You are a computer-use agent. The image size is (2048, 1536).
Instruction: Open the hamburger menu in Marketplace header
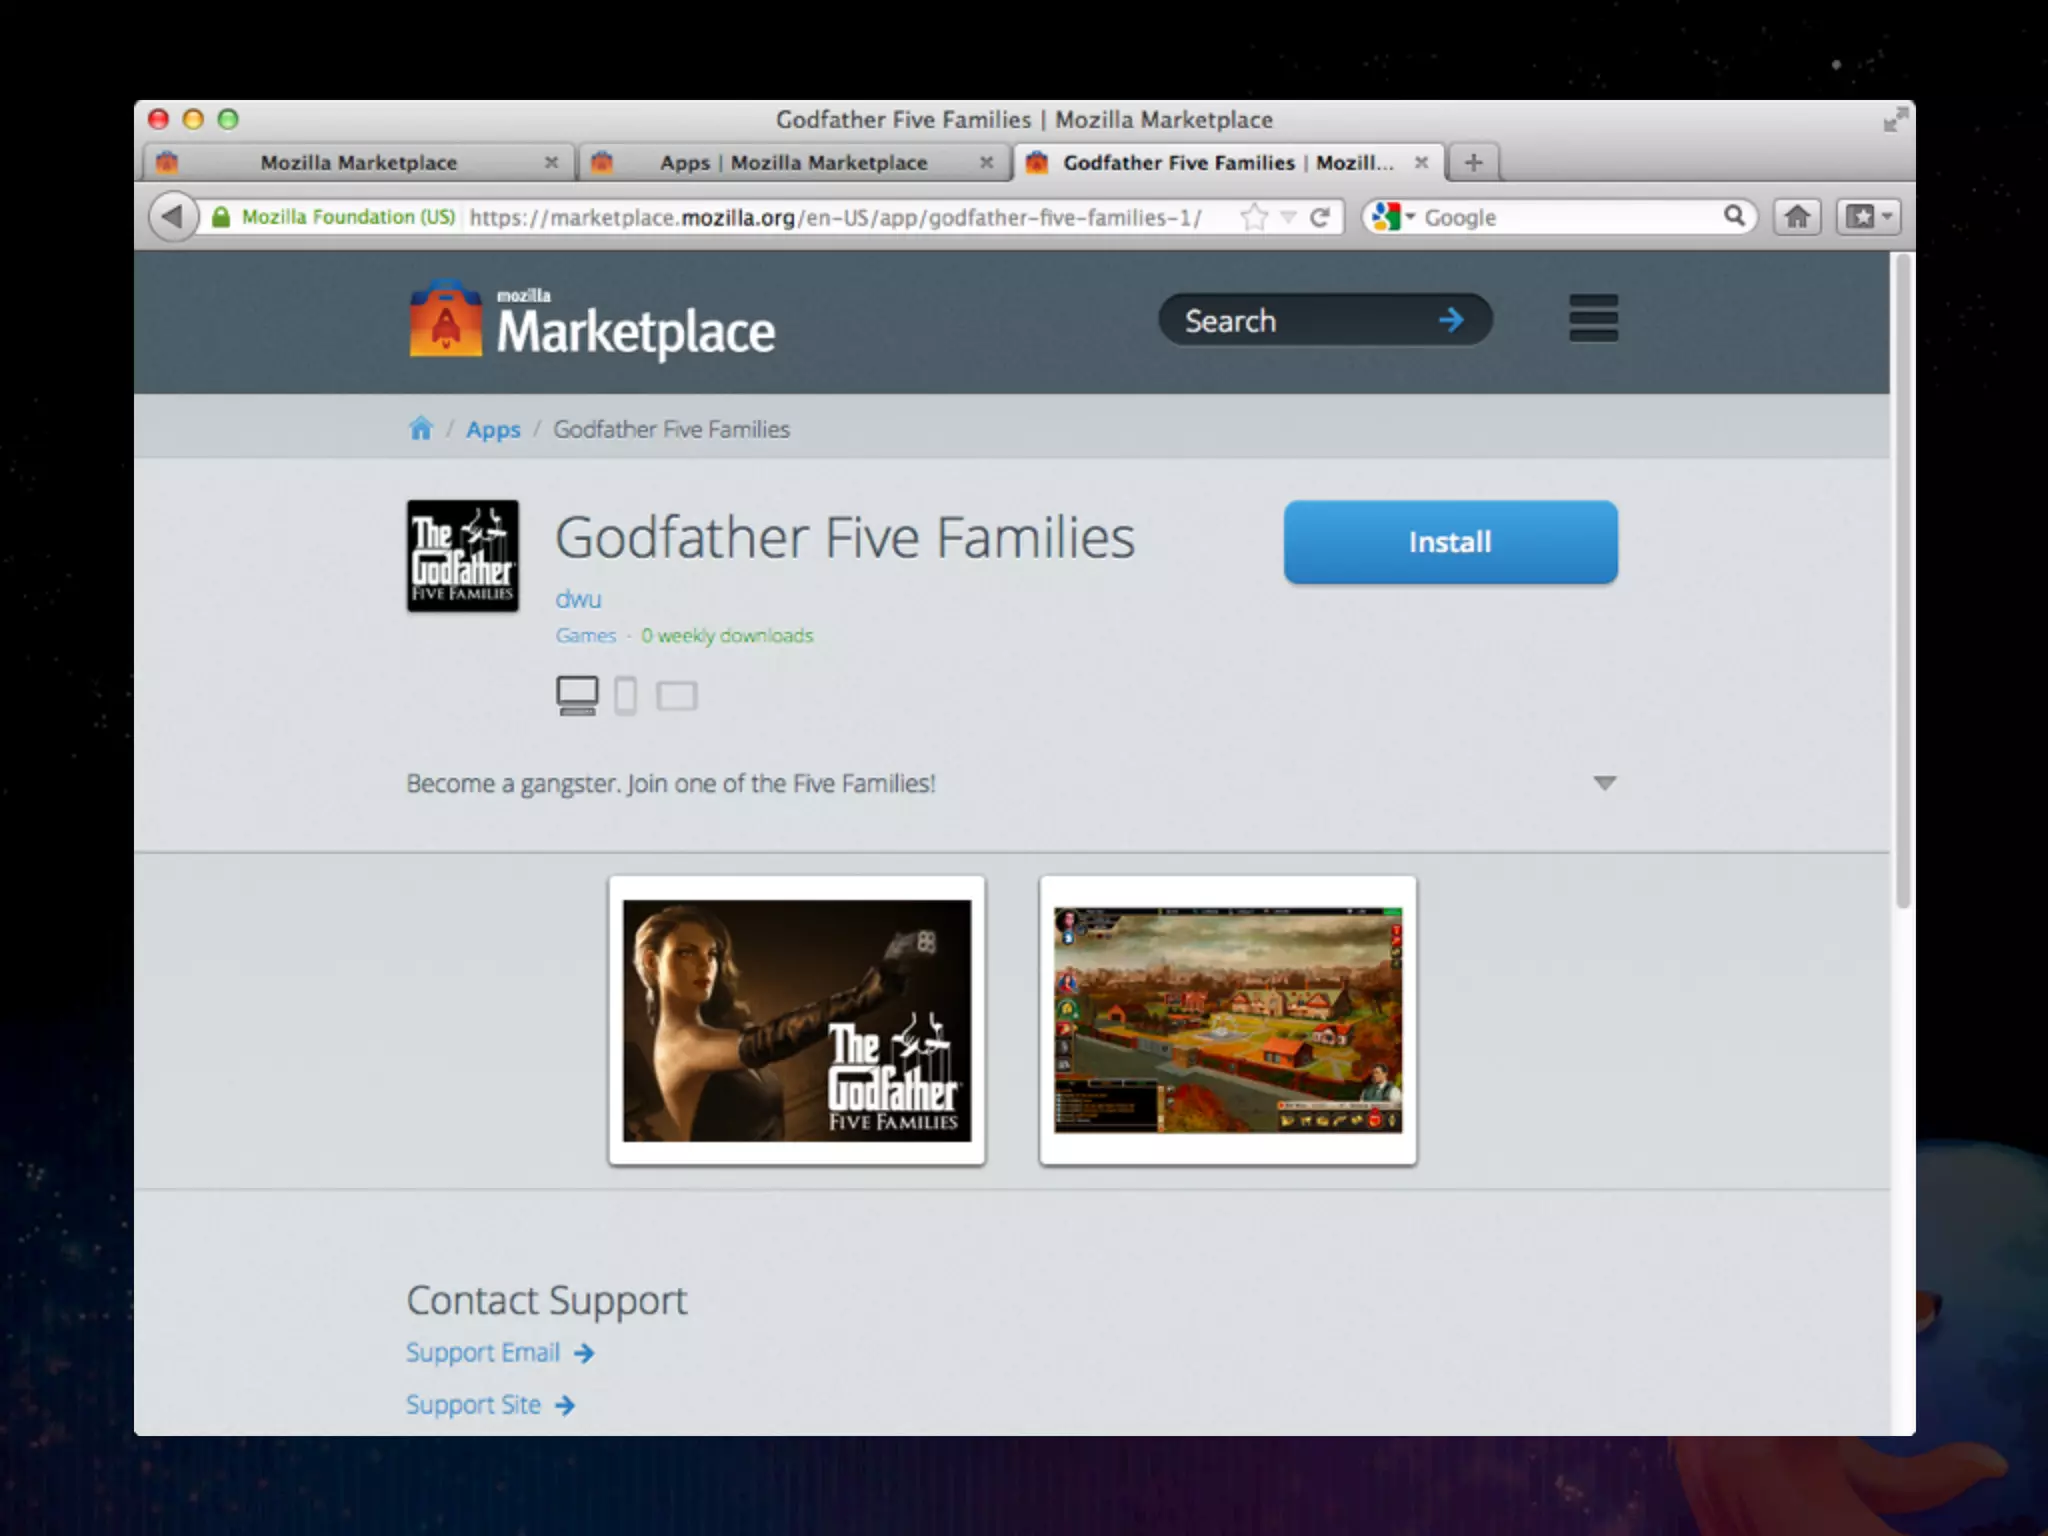point(1593,319)
